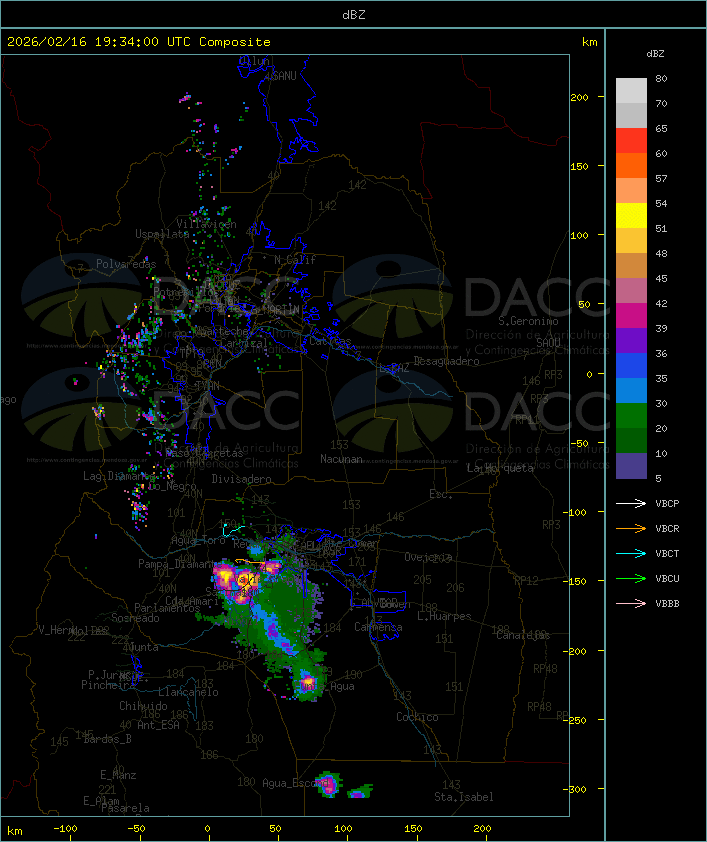
Task: Click the VBCP legend label
Action: pos(667,503)
